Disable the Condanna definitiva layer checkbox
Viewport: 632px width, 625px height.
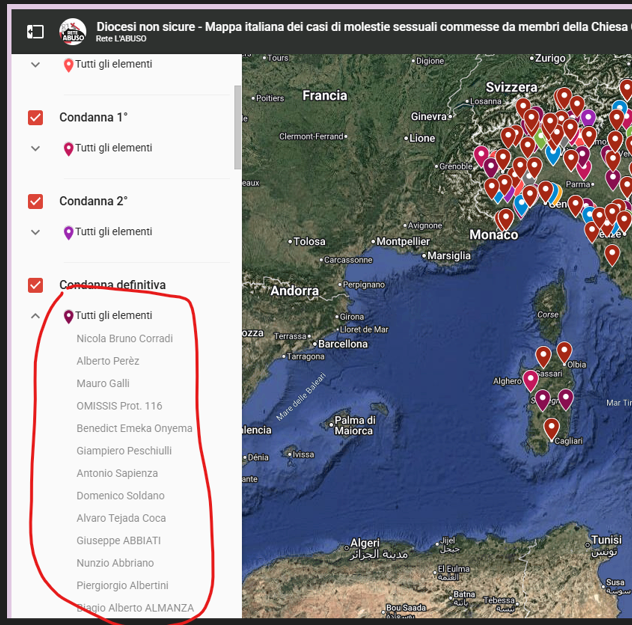(36, 285)
